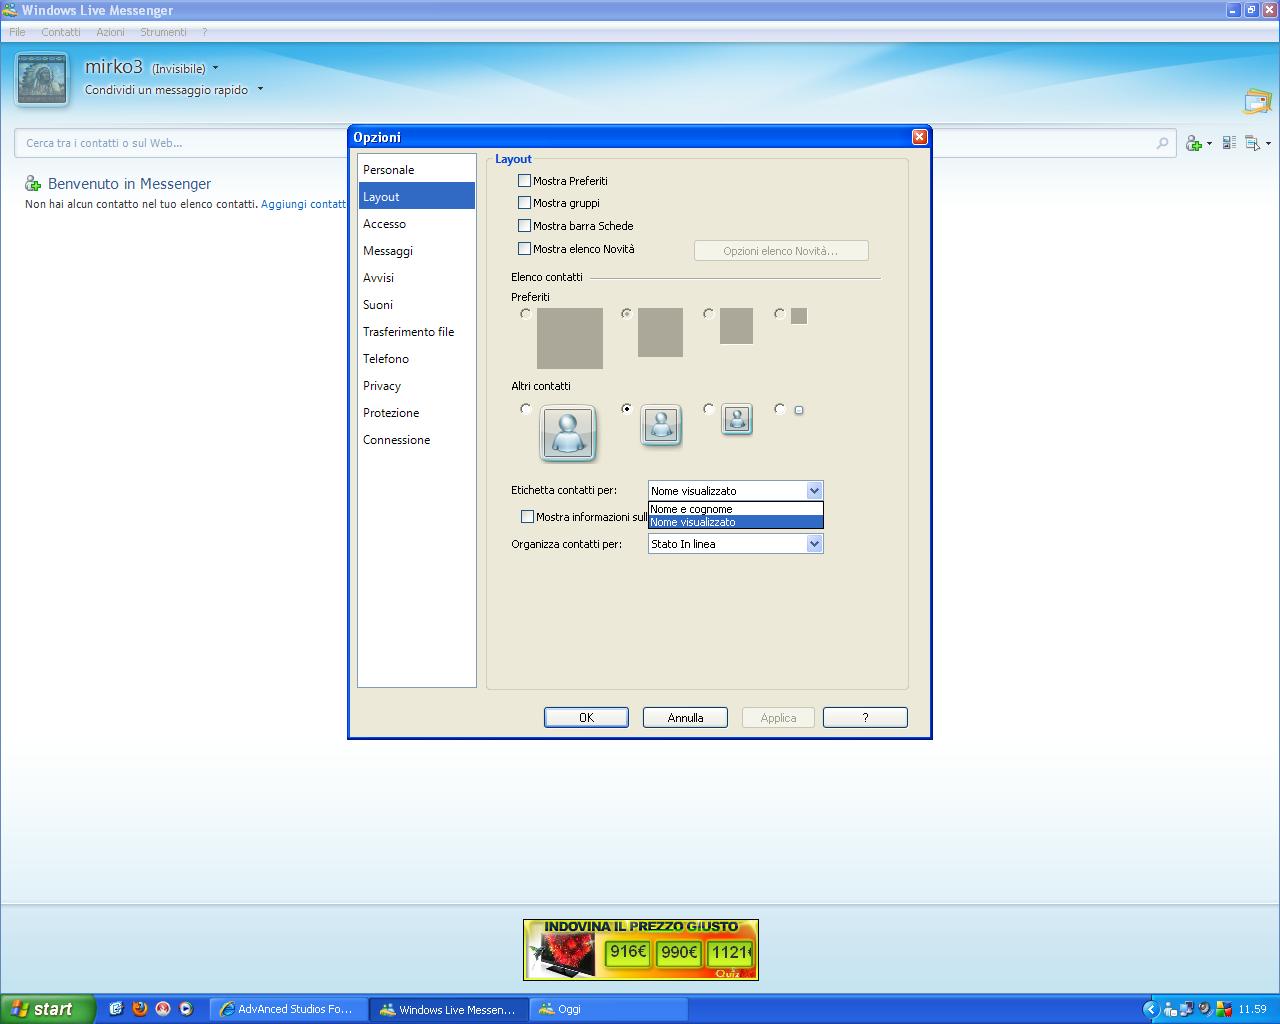
Task: Click the Windows Start button
Action: (x=47, y=1009)
